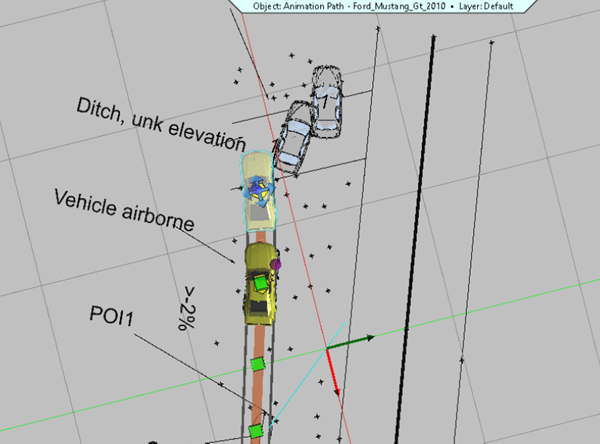Select the 'Vehicle airborne' annotation
The height and width of the screenshot is (444, 600).
pyautogui.click(x=124, y=210)
